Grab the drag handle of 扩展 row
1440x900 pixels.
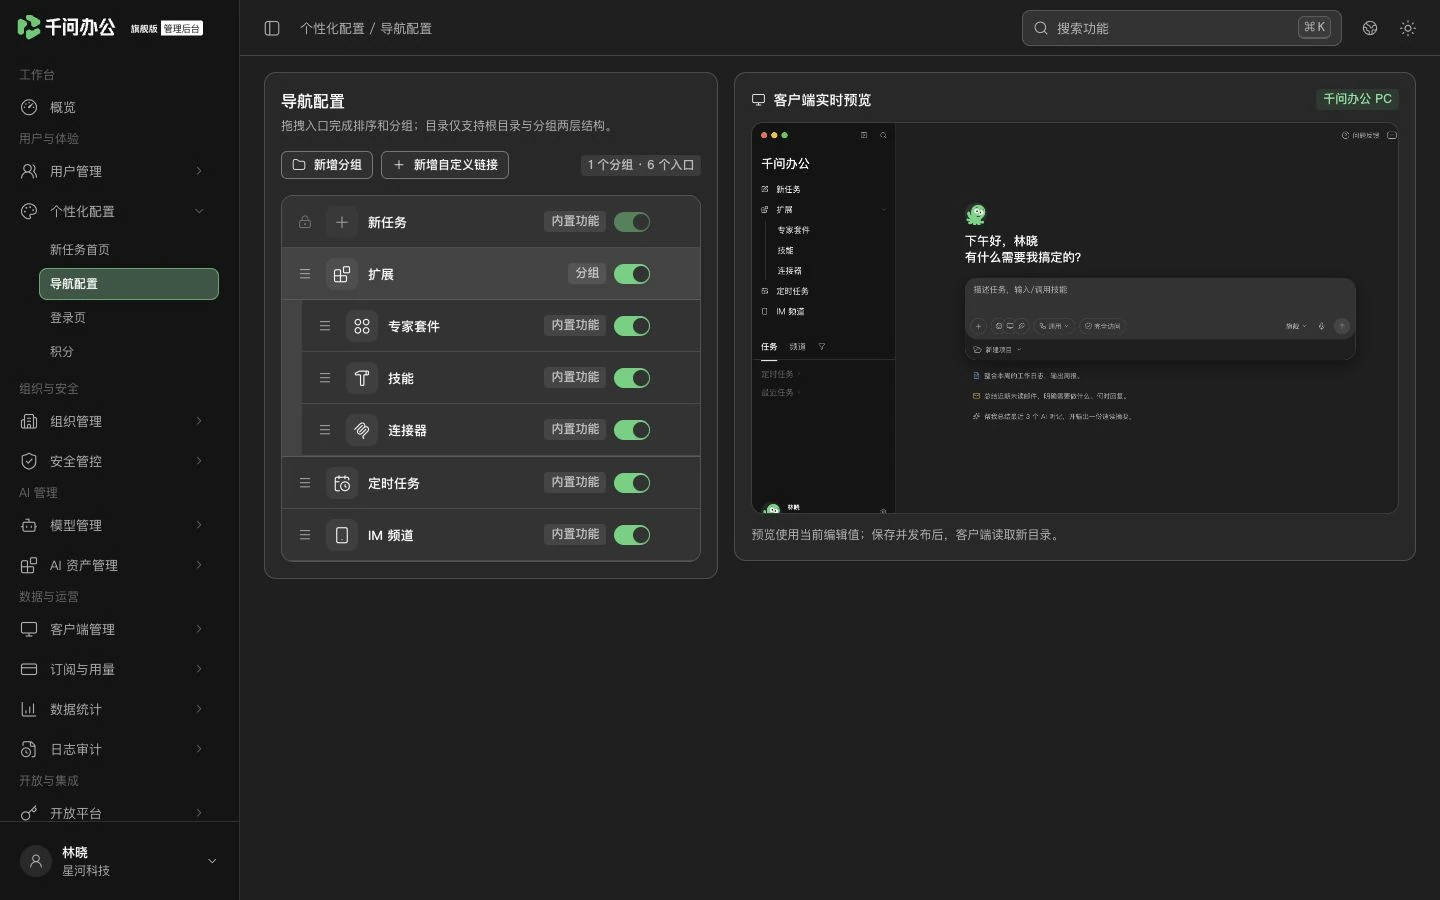coord(305,274)
